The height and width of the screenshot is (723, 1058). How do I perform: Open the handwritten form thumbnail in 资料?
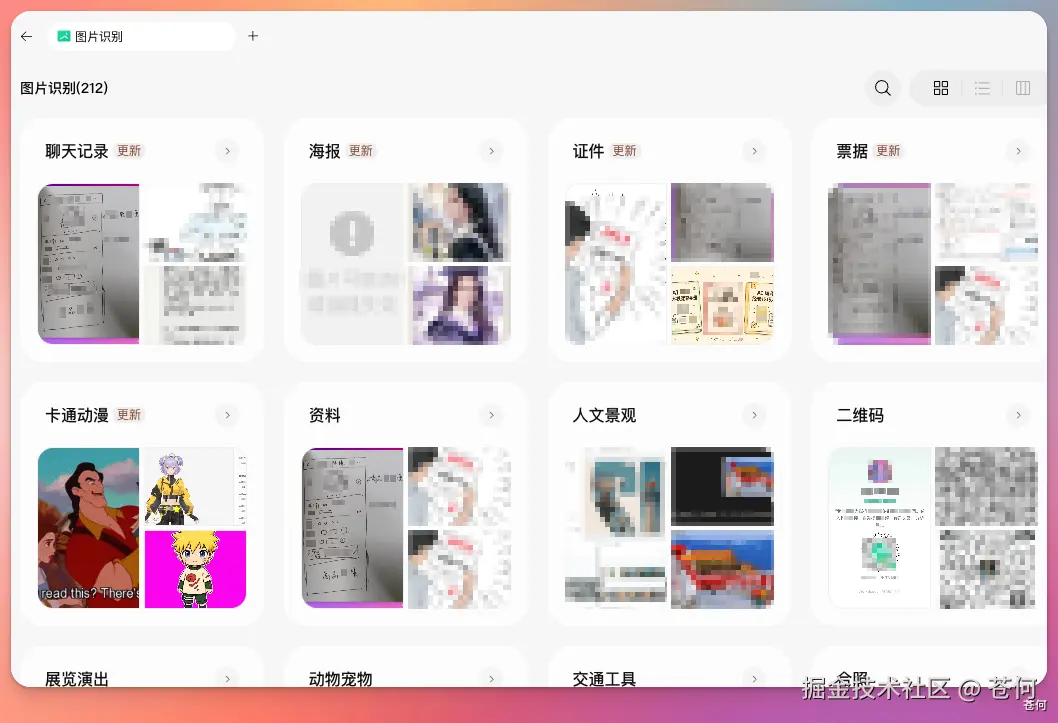click(x=352, y=527)
